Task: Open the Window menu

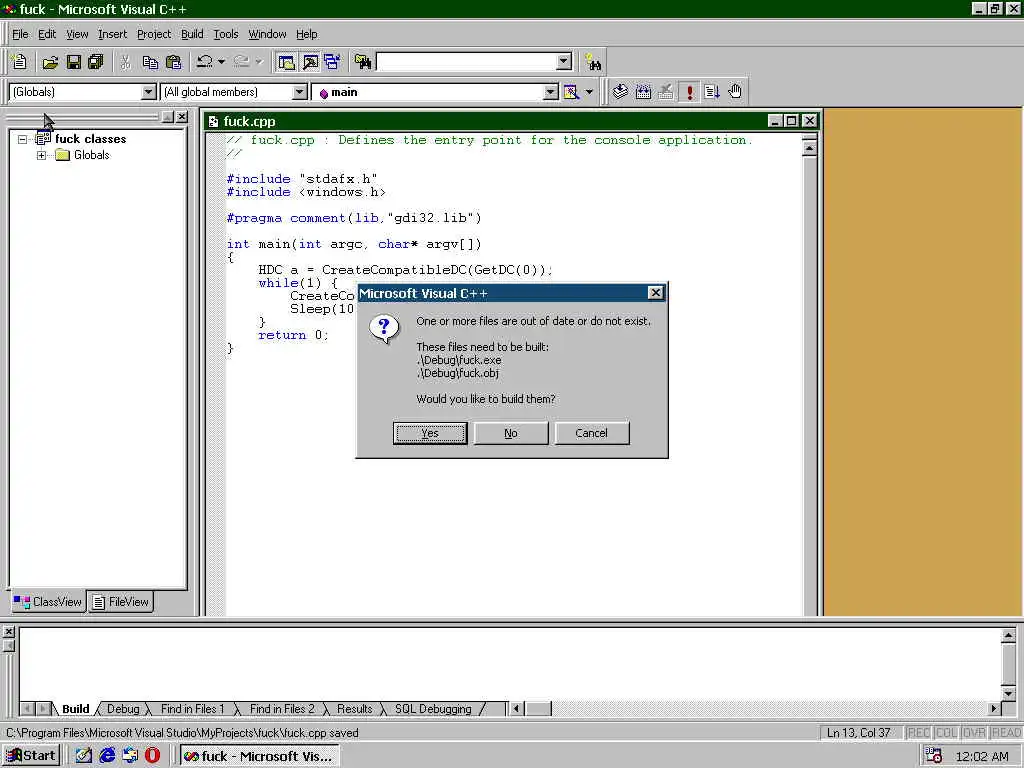Action: coord(267,34)
